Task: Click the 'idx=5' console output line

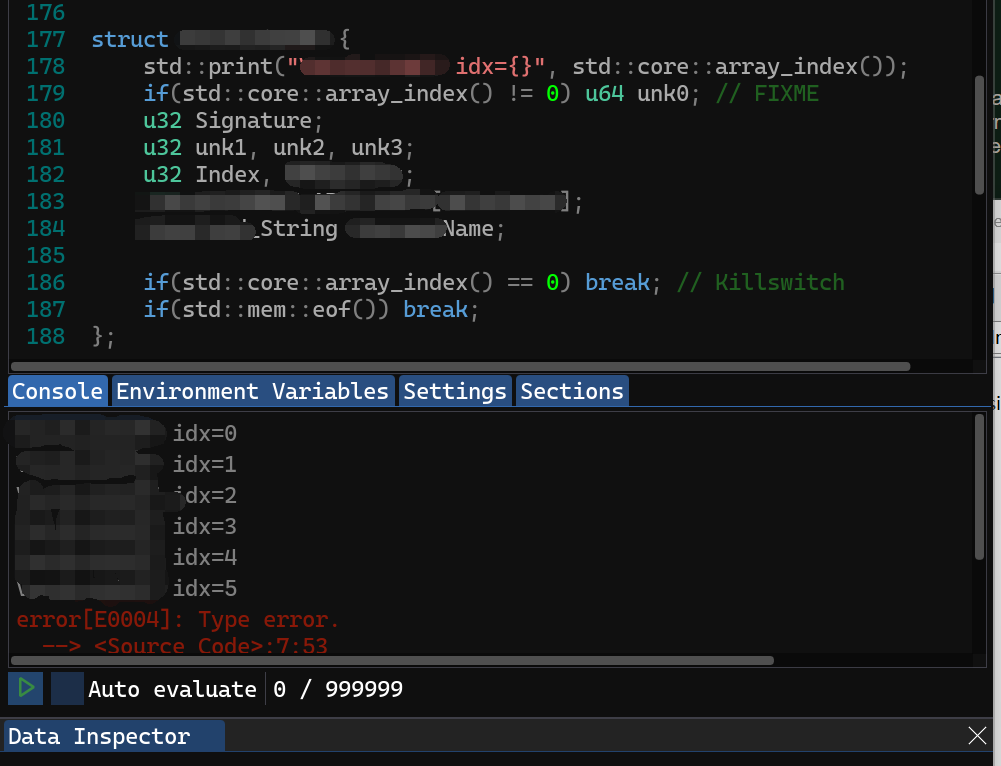Action: [205, 589]
